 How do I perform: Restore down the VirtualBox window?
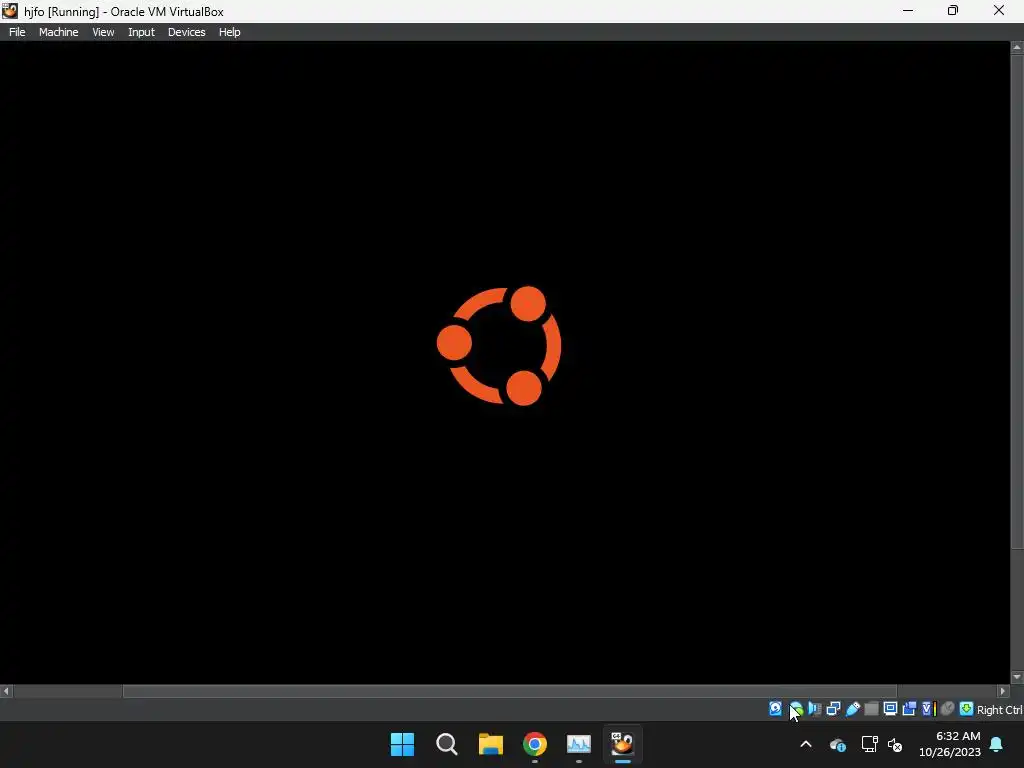pyautogui.click(x=953, y=10)
